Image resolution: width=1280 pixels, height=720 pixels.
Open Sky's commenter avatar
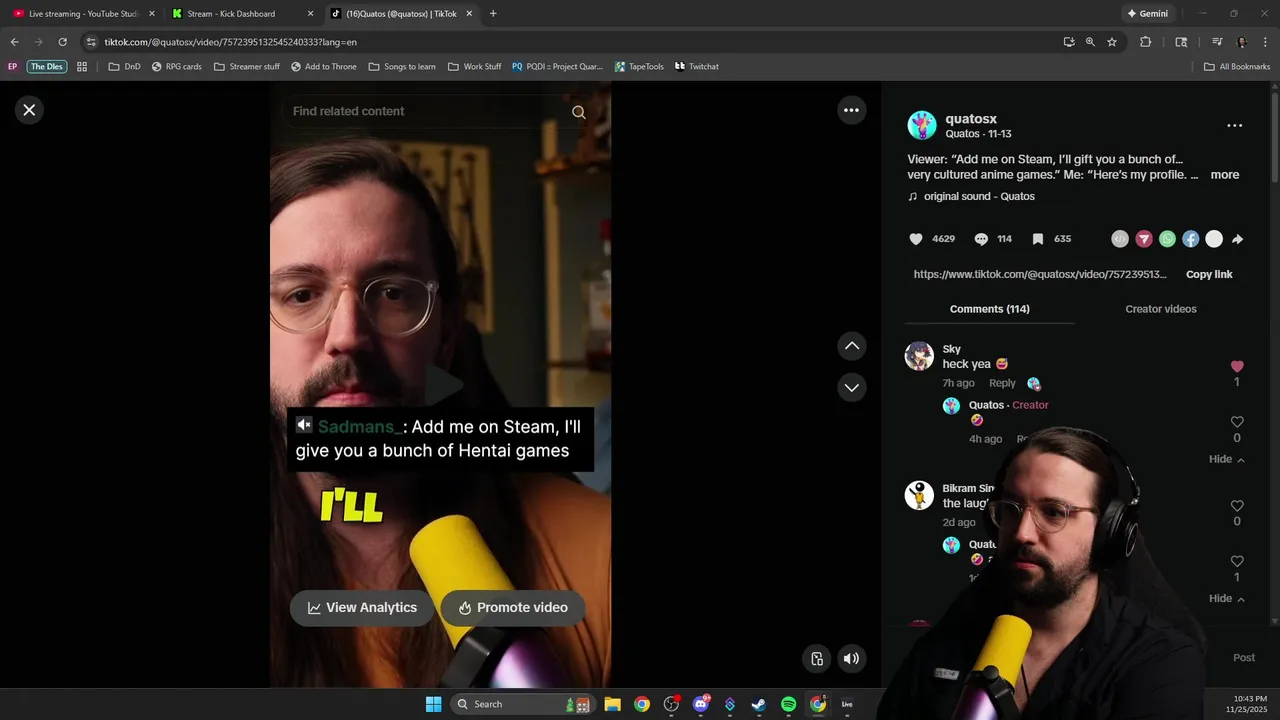[919, 356]
